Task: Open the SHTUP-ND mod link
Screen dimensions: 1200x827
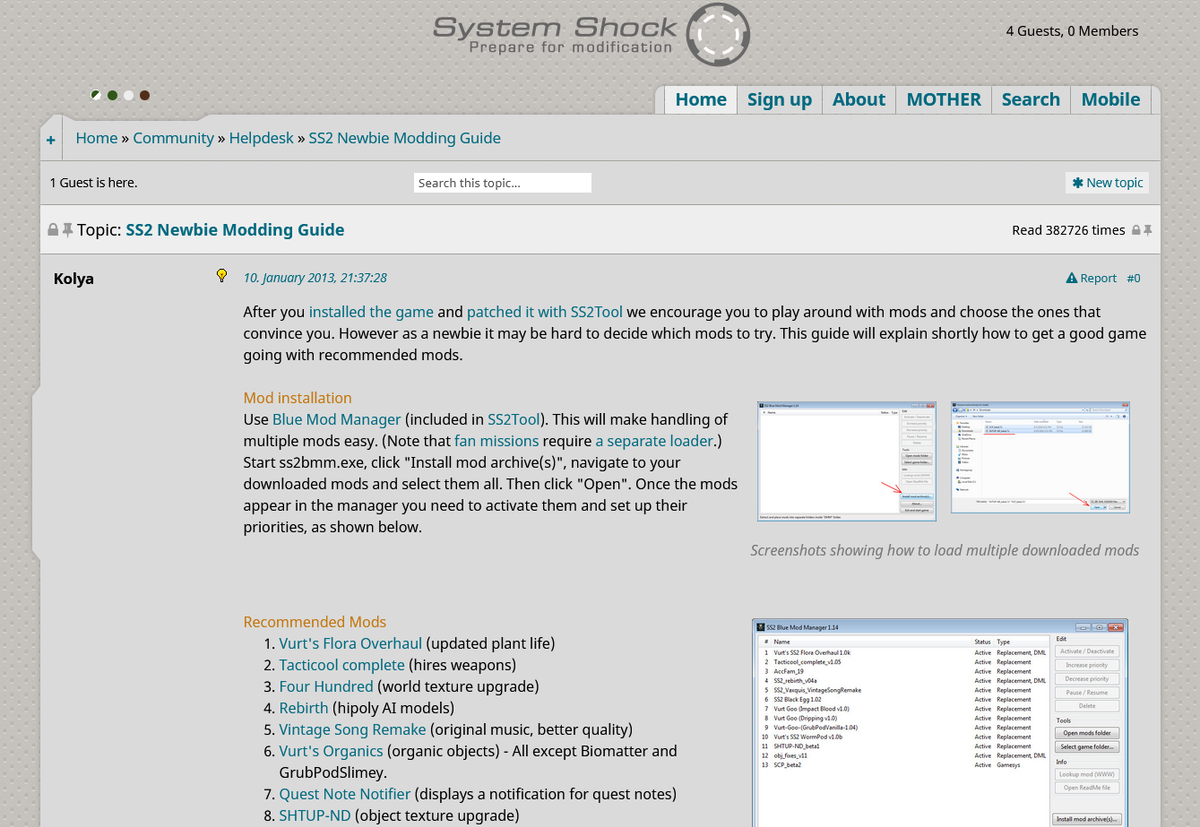Action: click(x=315, y=816)
